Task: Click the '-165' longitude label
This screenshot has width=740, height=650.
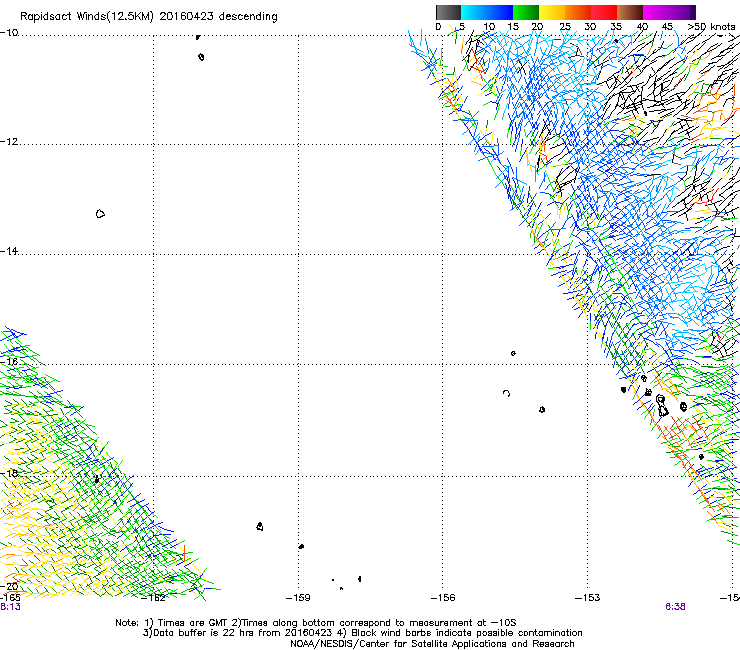Action: click(x=10, y=598)
